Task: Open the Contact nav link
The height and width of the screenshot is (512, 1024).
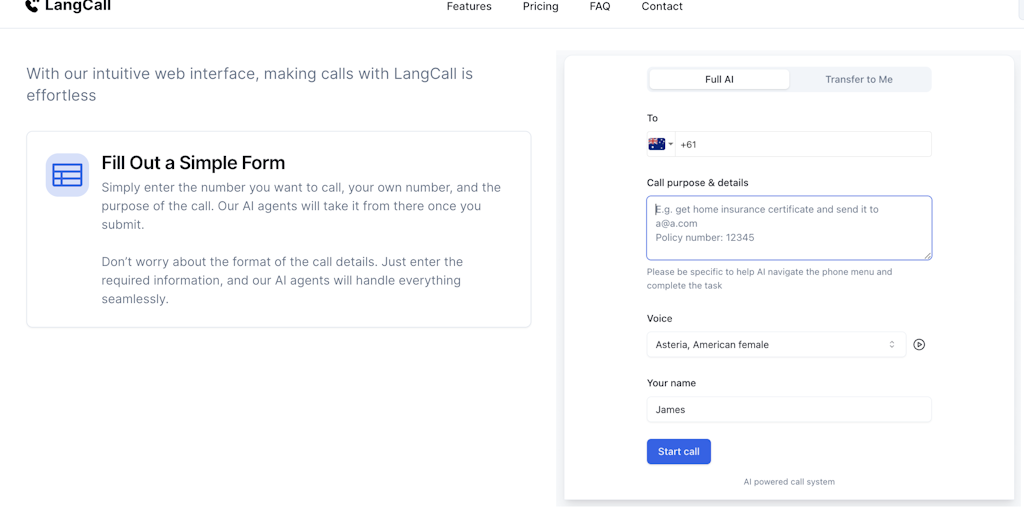Action: 662,7
